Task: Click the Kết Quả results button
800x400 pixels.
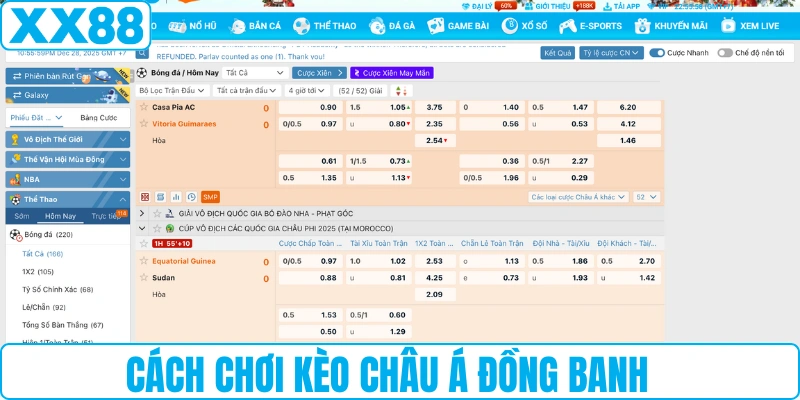Action: (558, 53)
